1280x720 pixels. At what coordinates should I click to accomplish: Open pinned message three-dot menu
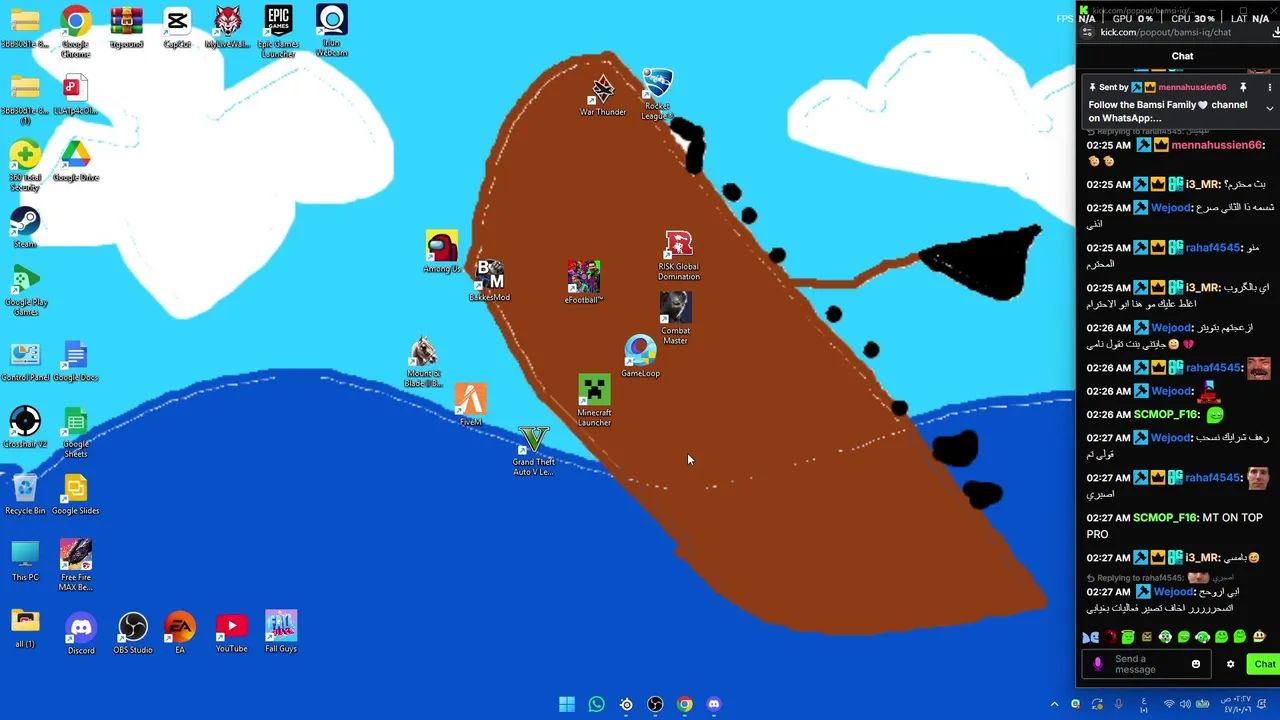(x=1270, y=88)
